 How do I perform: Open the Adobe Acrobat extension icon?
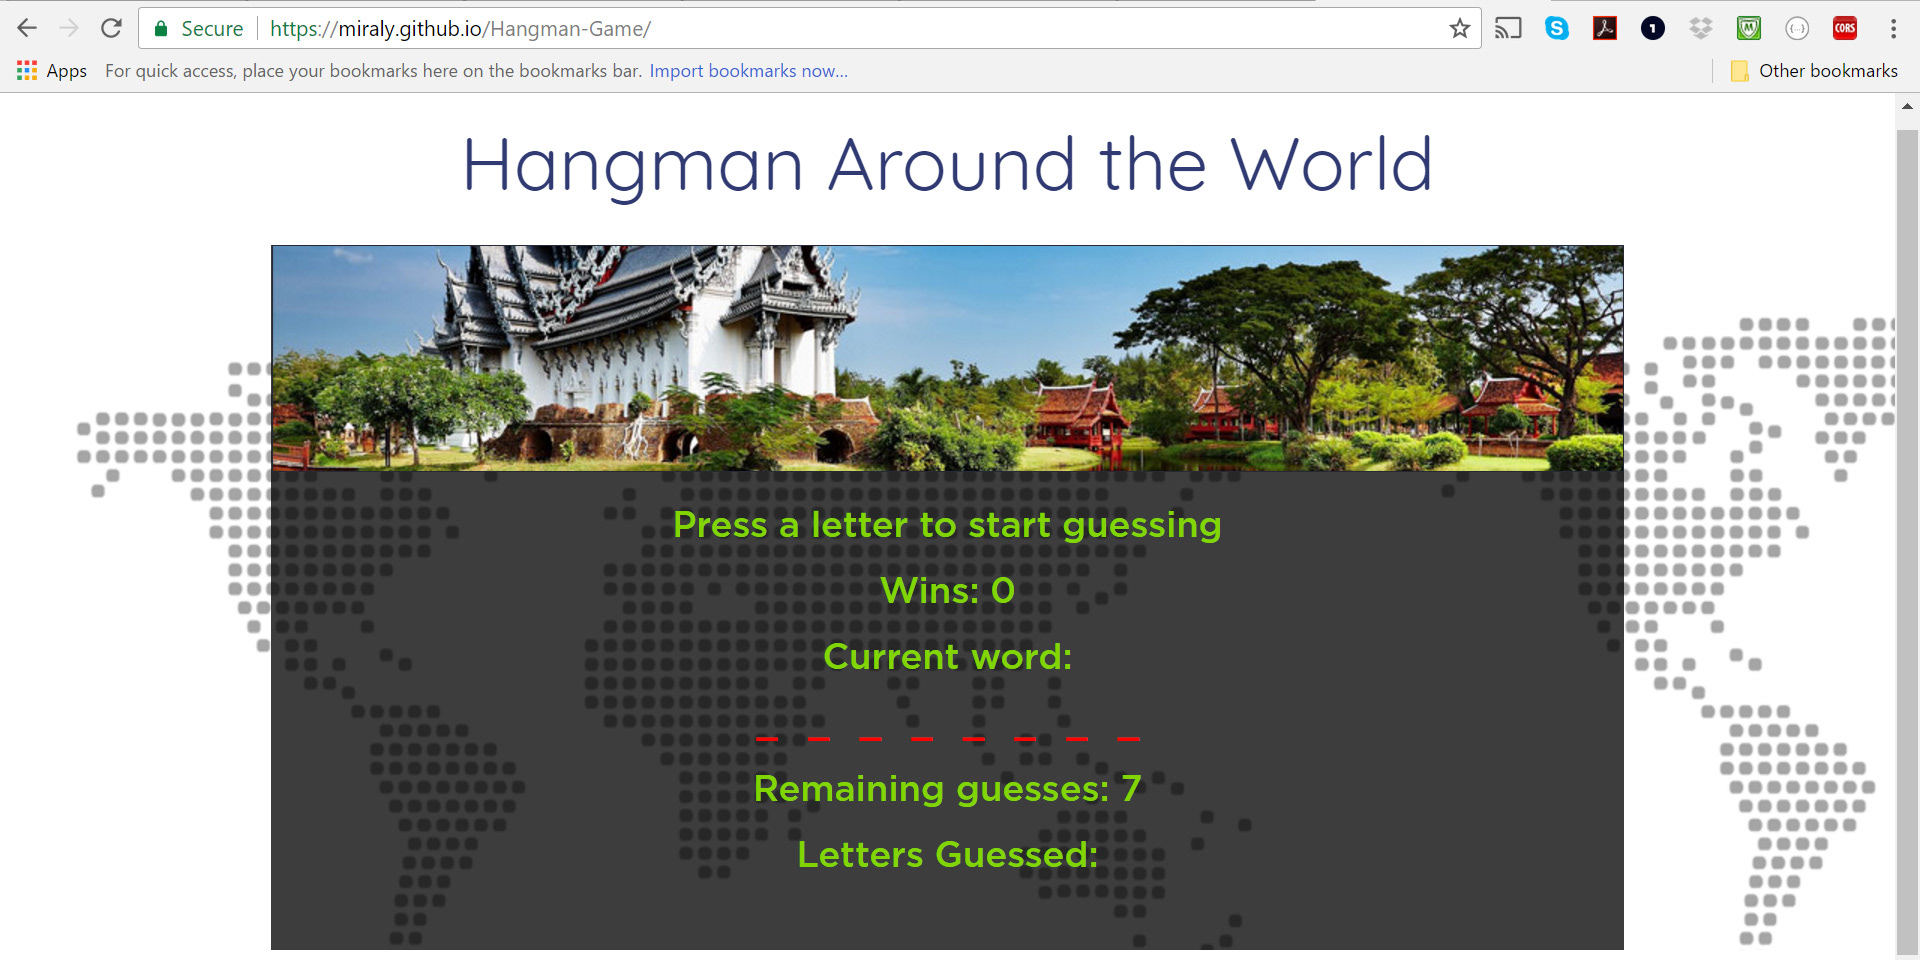1605,28
